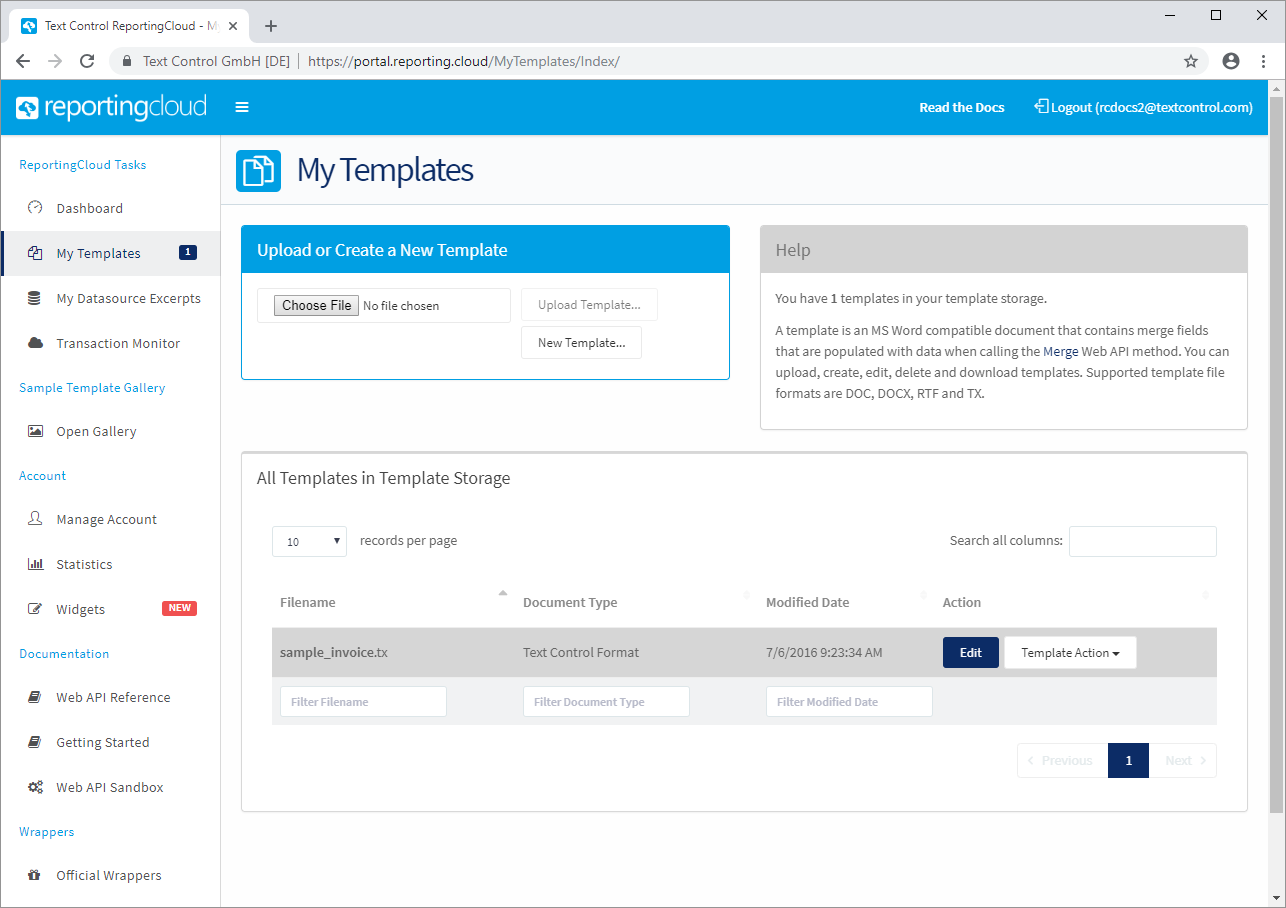Sort by Document Type column header

(x=636, y=602)
